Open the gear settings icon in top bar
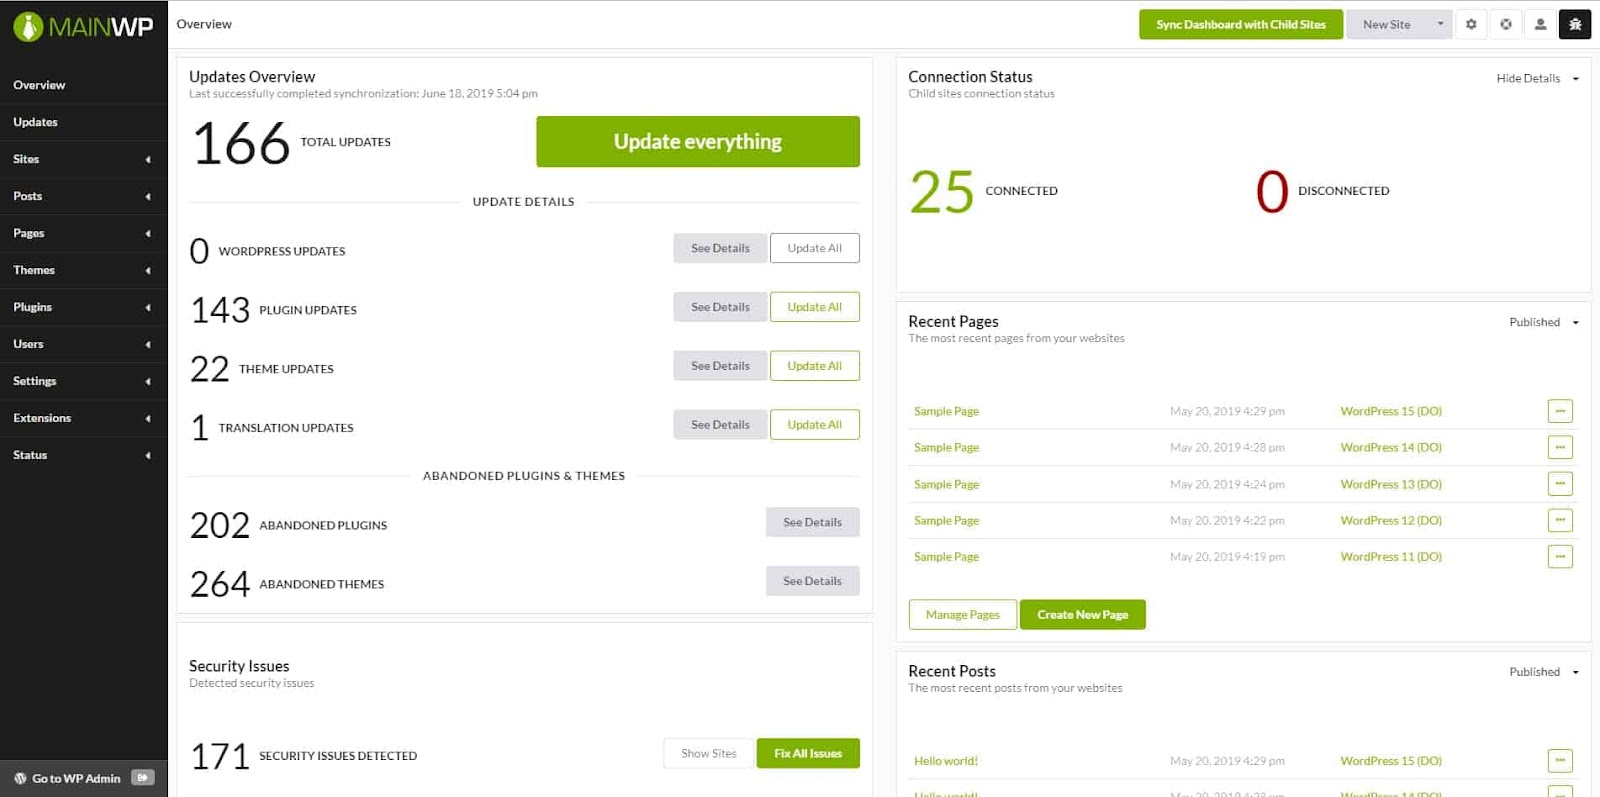 click(1471, 24)
